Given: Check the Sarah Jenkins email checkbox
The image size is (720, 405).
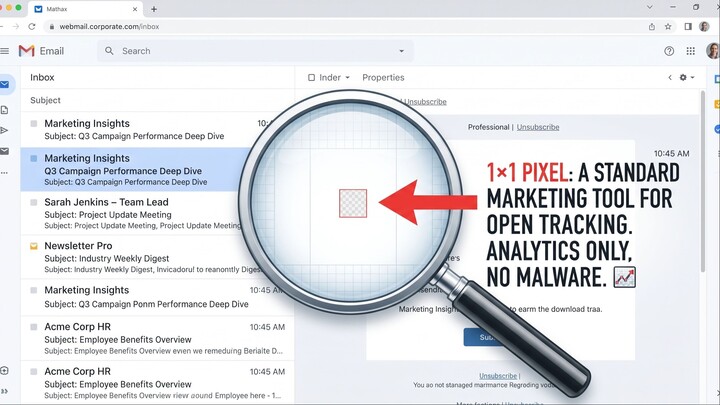Looking at the screenshot, I should pos(34,202).
